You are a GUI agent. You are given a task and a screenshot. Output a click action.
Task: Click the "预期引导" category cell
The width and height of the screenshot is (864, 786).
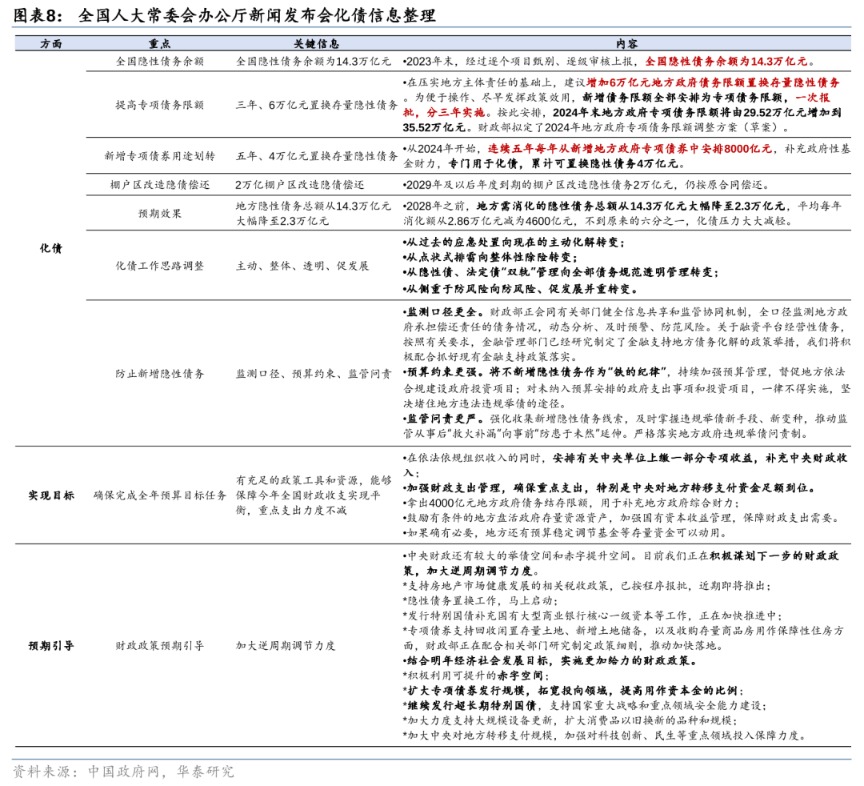click(x=50, y=646)
